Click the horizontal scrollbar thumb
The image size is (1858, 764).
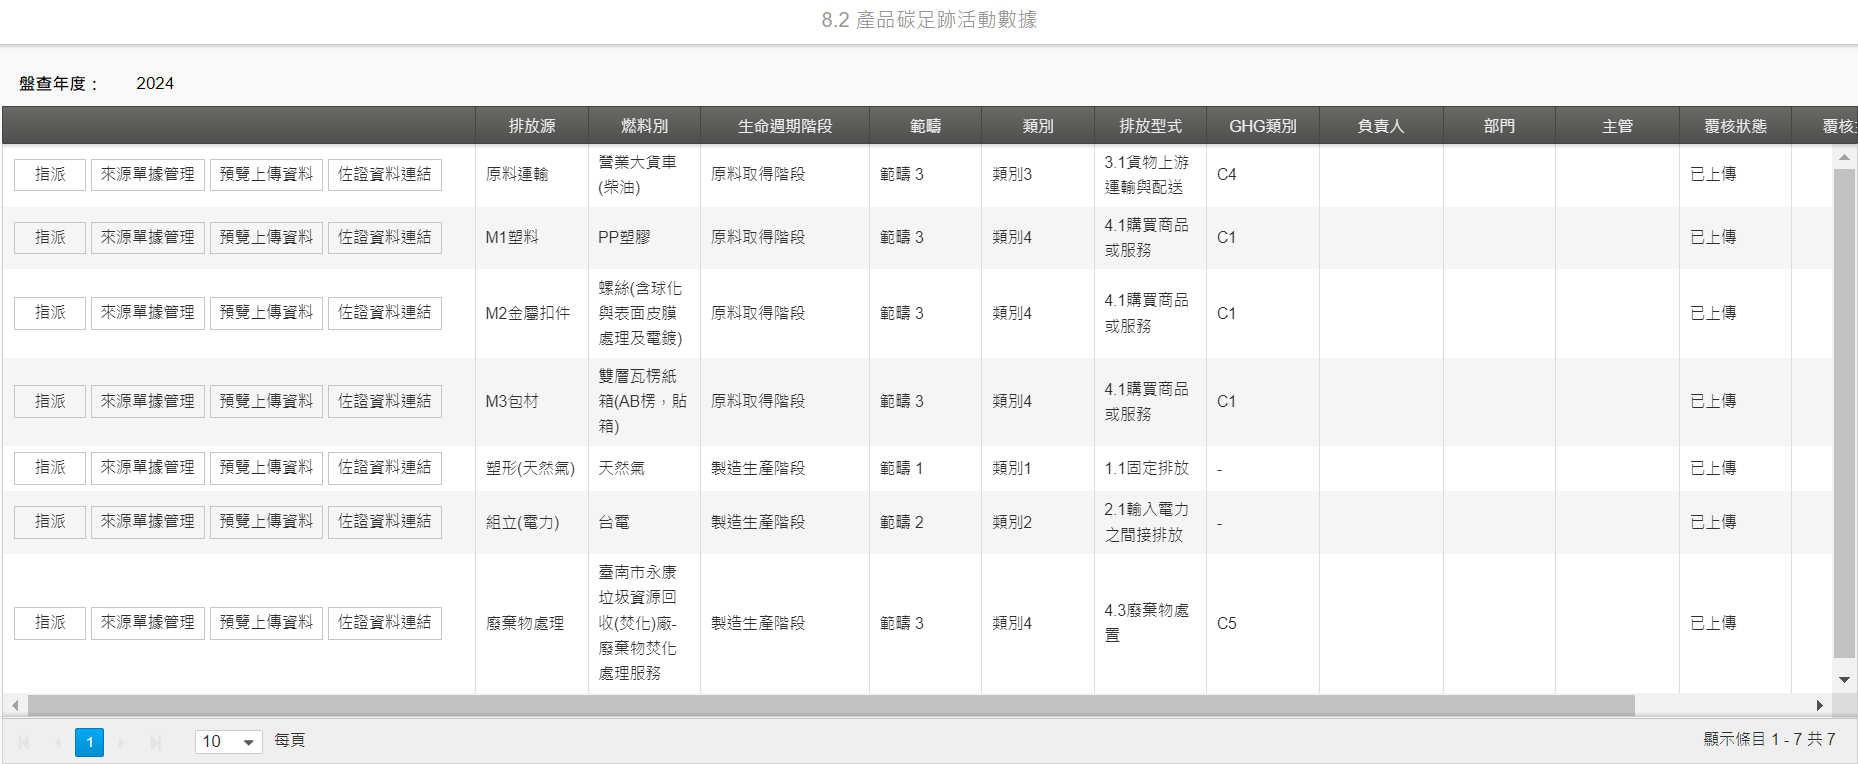(x=831, y=705)
